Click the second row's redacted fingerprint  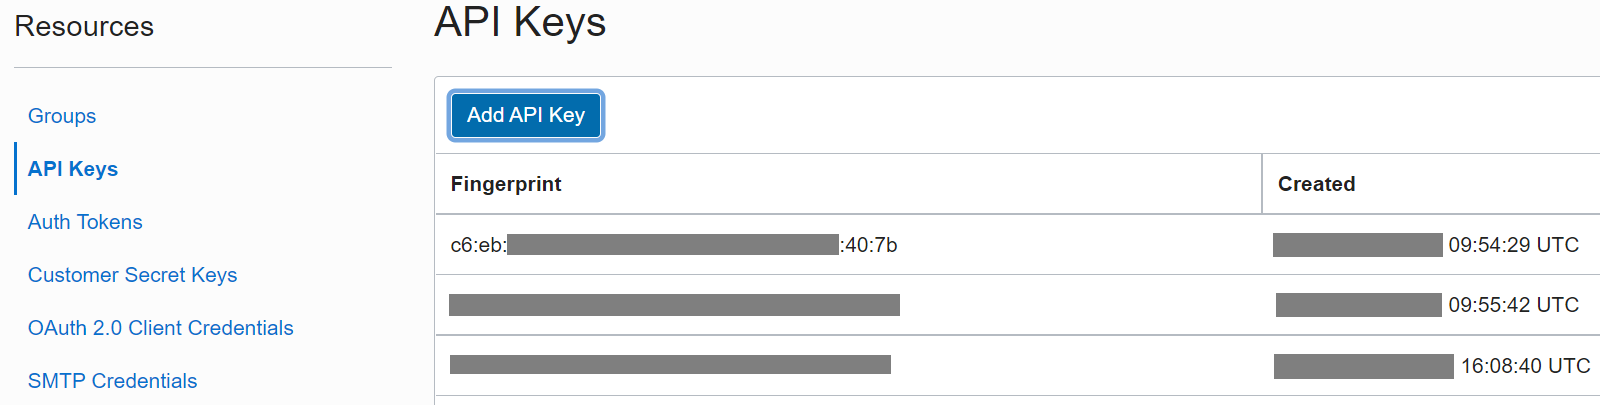click(674, 305)
